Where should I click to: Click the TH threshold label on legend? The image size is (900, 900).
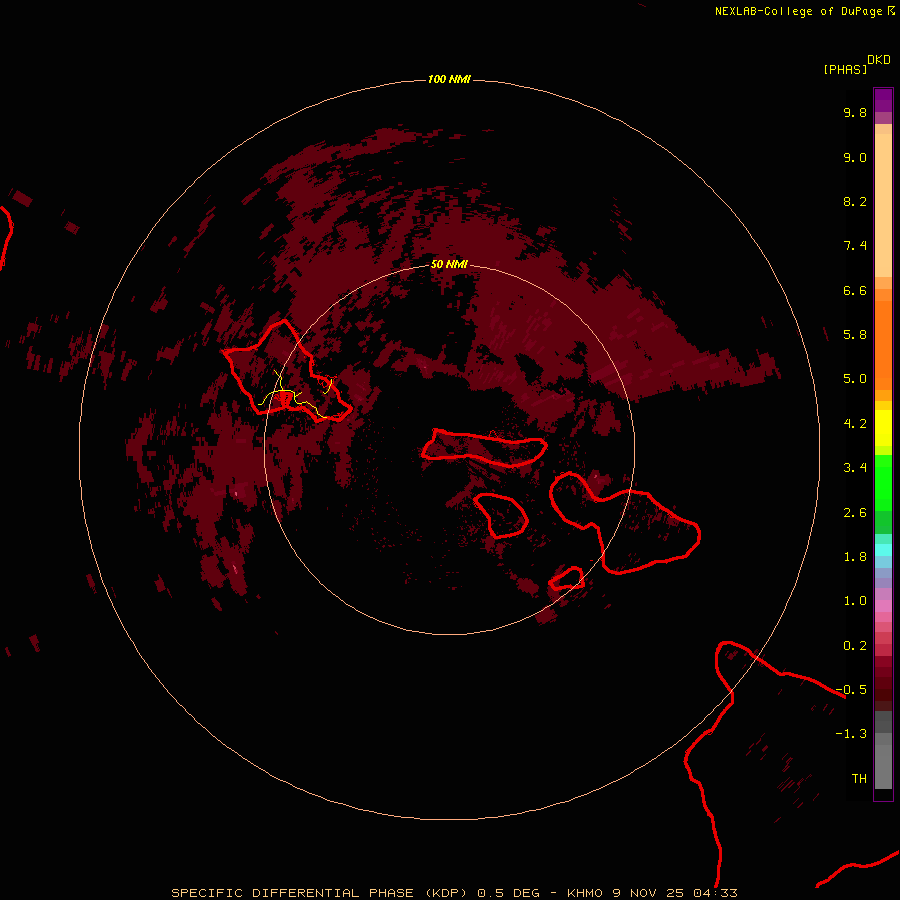(x=859, y=778)
